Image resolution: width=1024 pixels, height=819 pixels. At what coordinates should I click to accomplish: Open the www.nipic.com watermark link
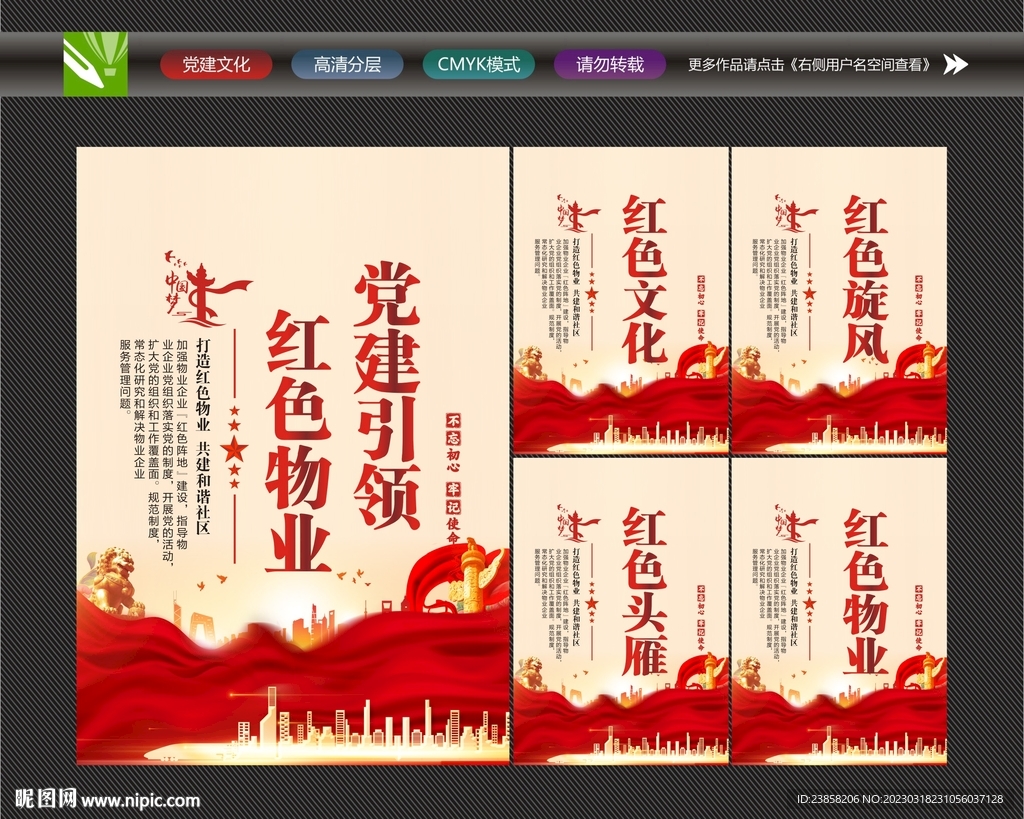pyautogui.click(x=140, y=799)
